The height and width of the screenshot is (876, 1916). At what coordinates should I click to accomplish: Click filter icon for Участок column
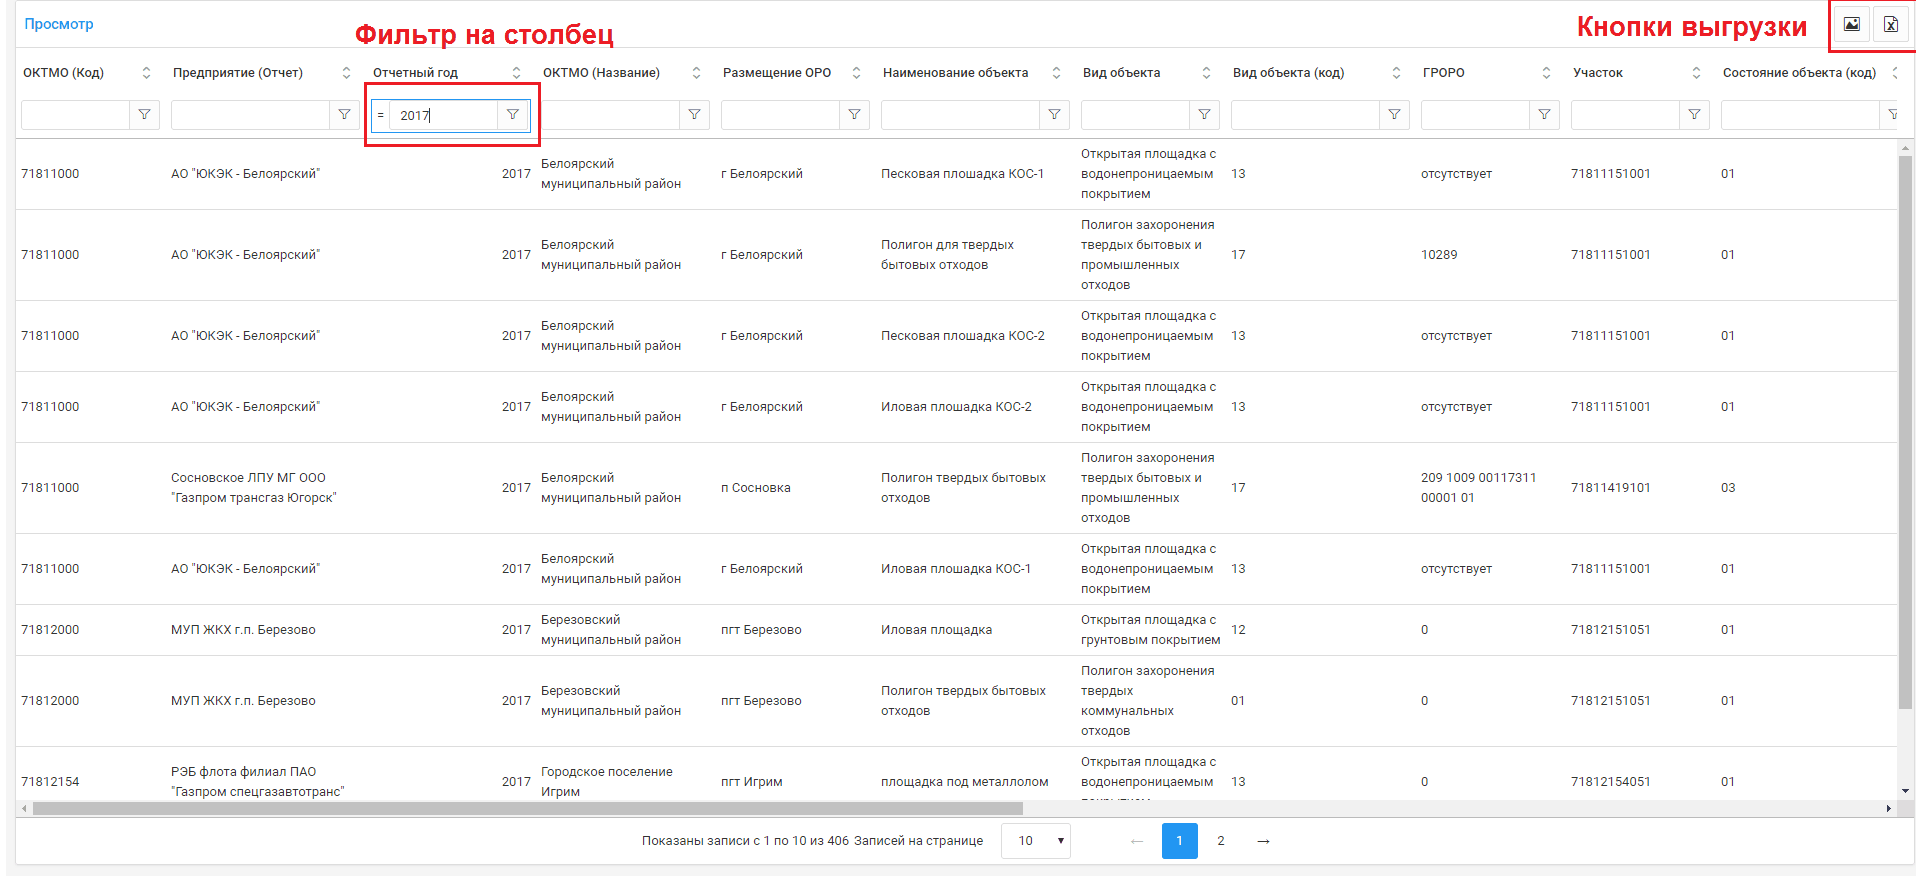pyautogui.click(x=1694, y=115)
